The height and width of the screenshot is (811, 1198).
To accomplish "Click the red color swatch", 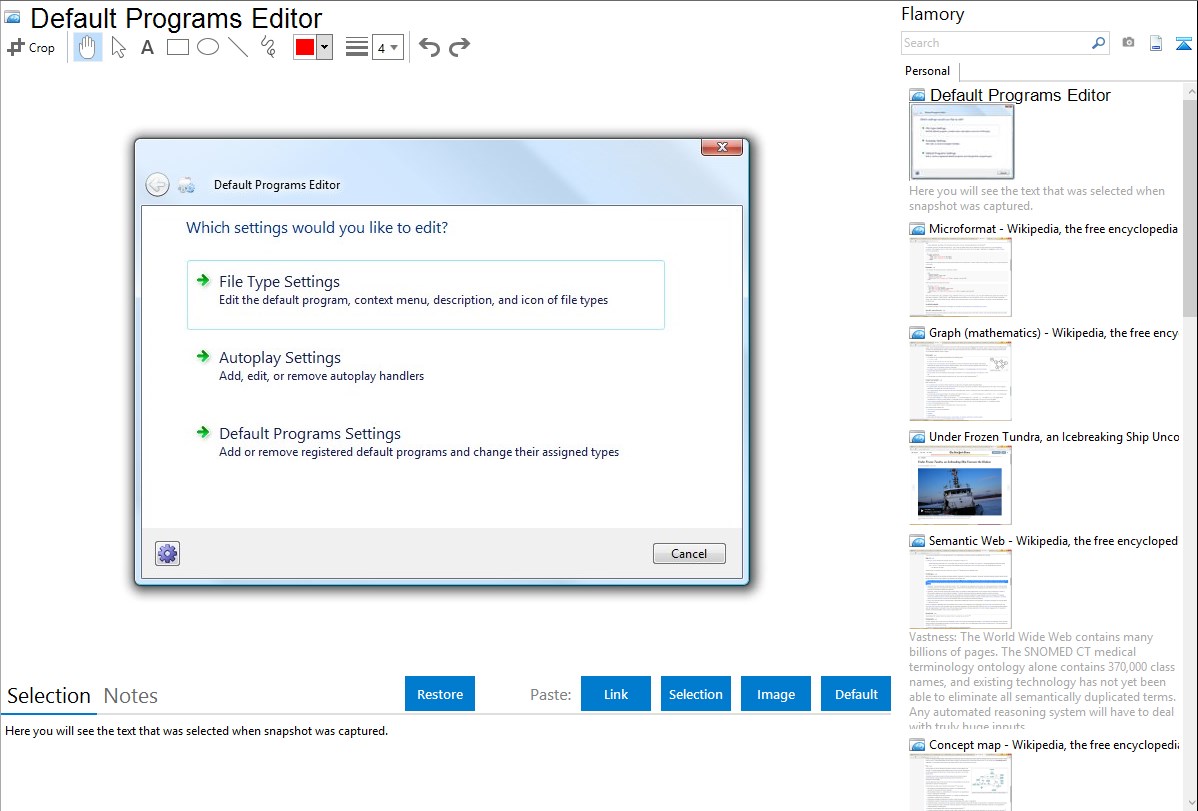I will point(305,47).
